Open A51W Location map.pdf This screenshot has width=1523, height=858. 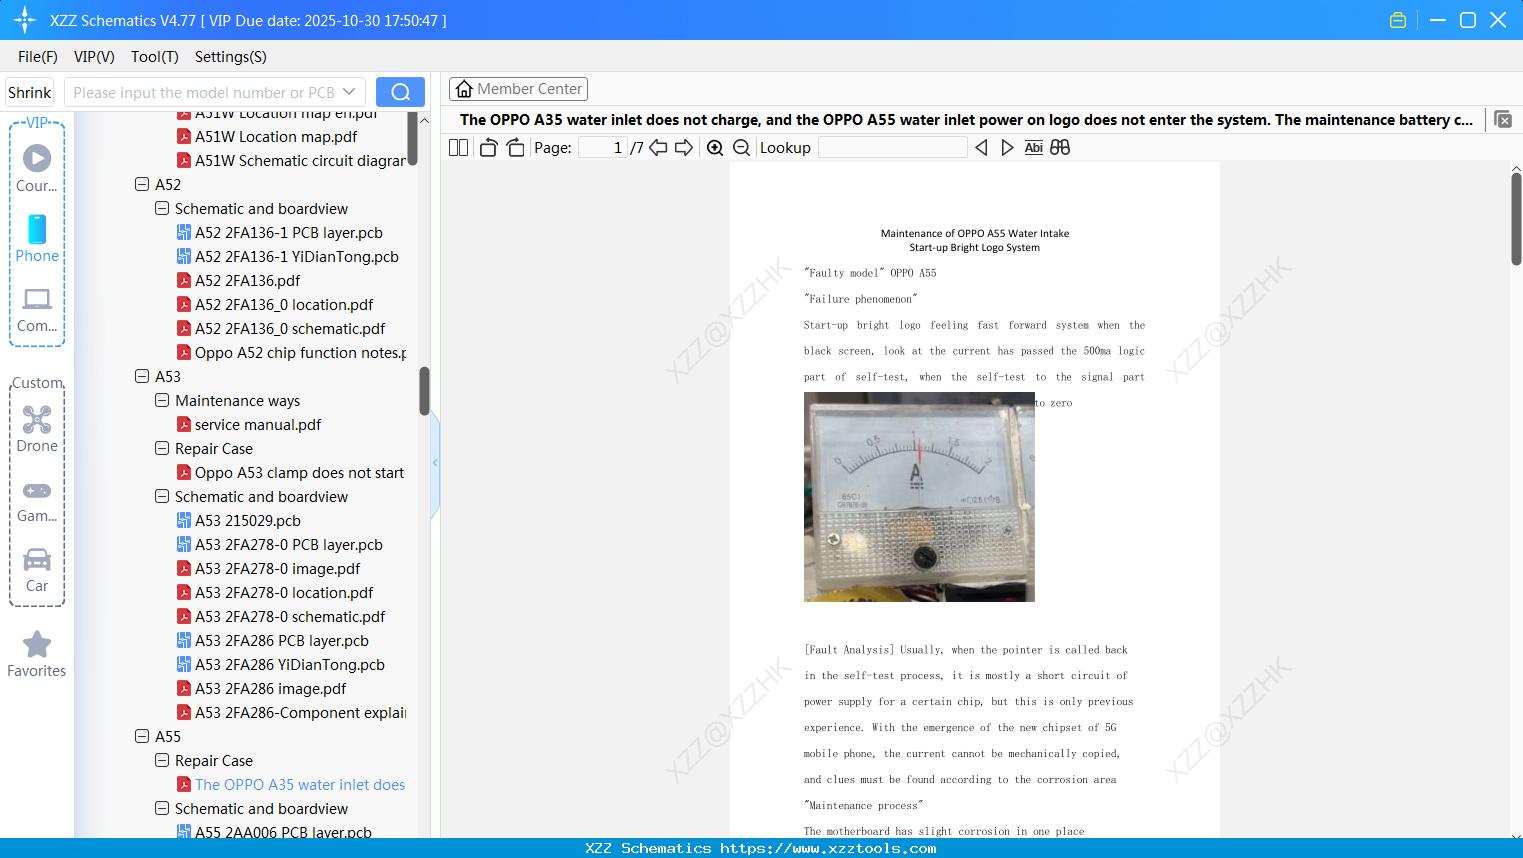(276, 137)
